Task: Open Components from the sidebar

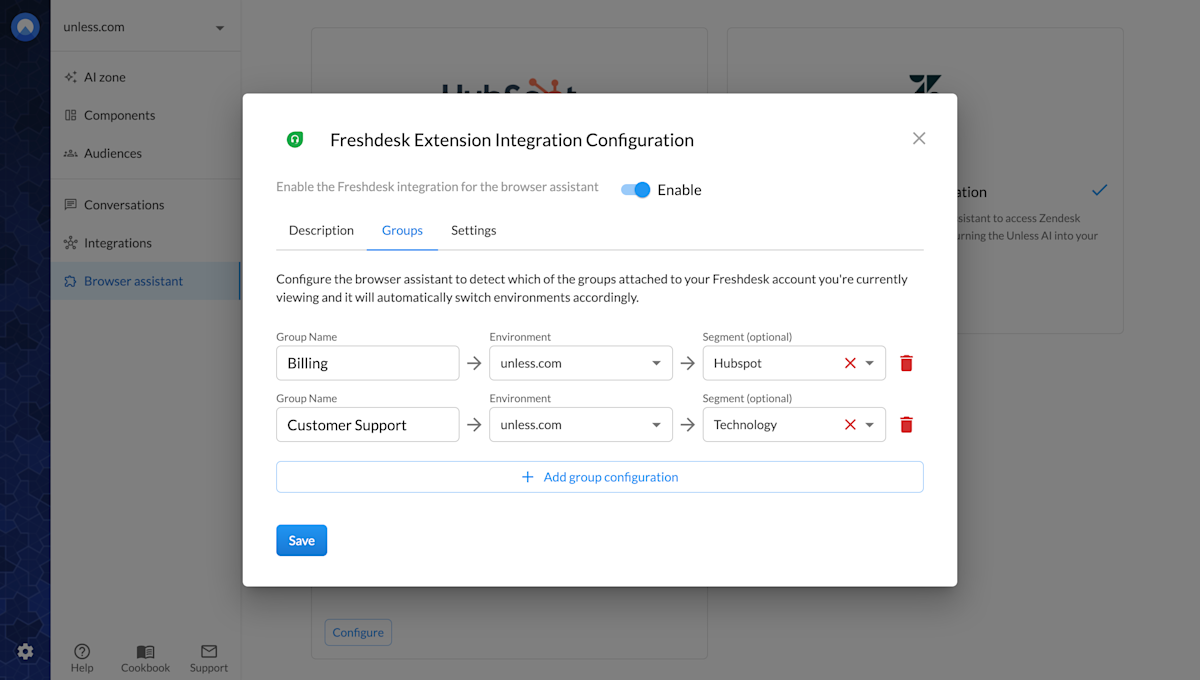Action: tap(120, 115)
